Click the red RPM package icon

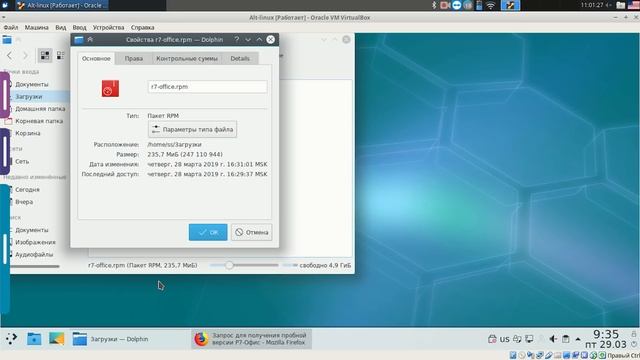click(x=110, y=88)
